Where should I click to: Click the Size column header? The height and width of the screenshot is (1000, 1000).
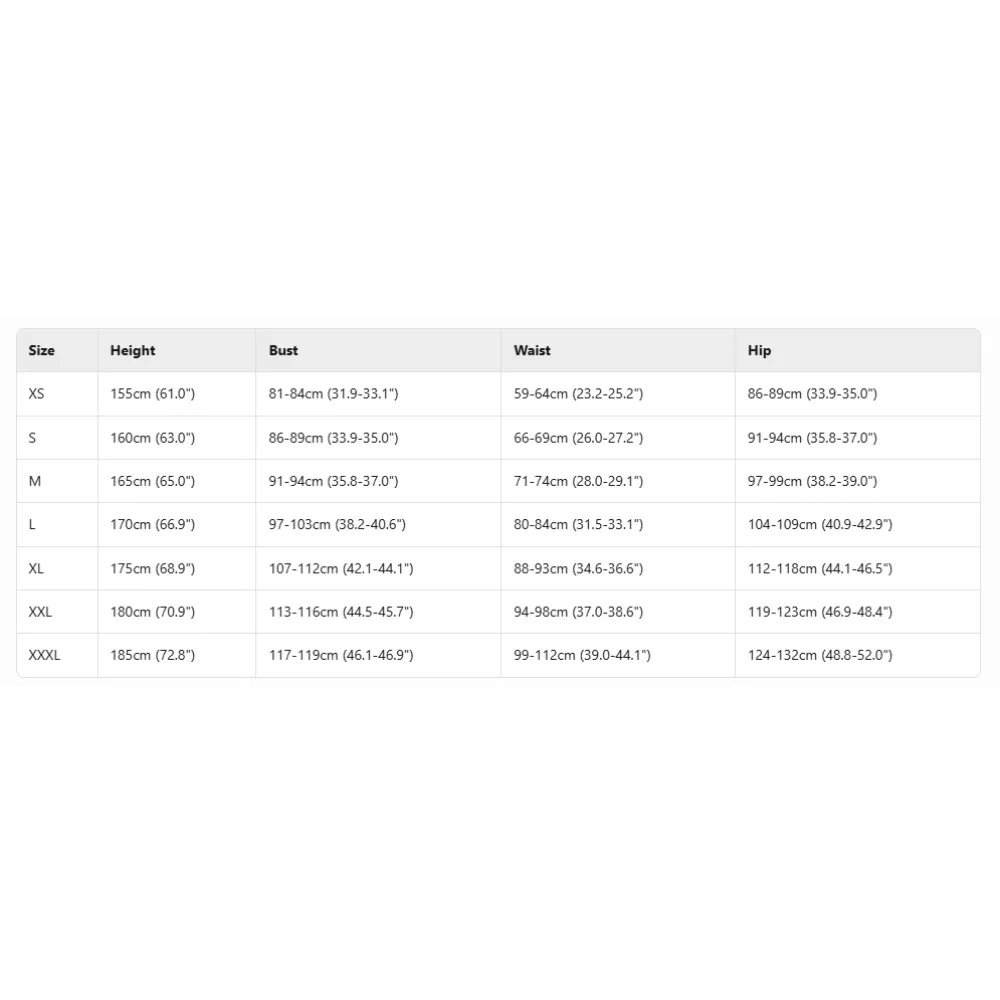pyautogui.click(x=42, y=351)
